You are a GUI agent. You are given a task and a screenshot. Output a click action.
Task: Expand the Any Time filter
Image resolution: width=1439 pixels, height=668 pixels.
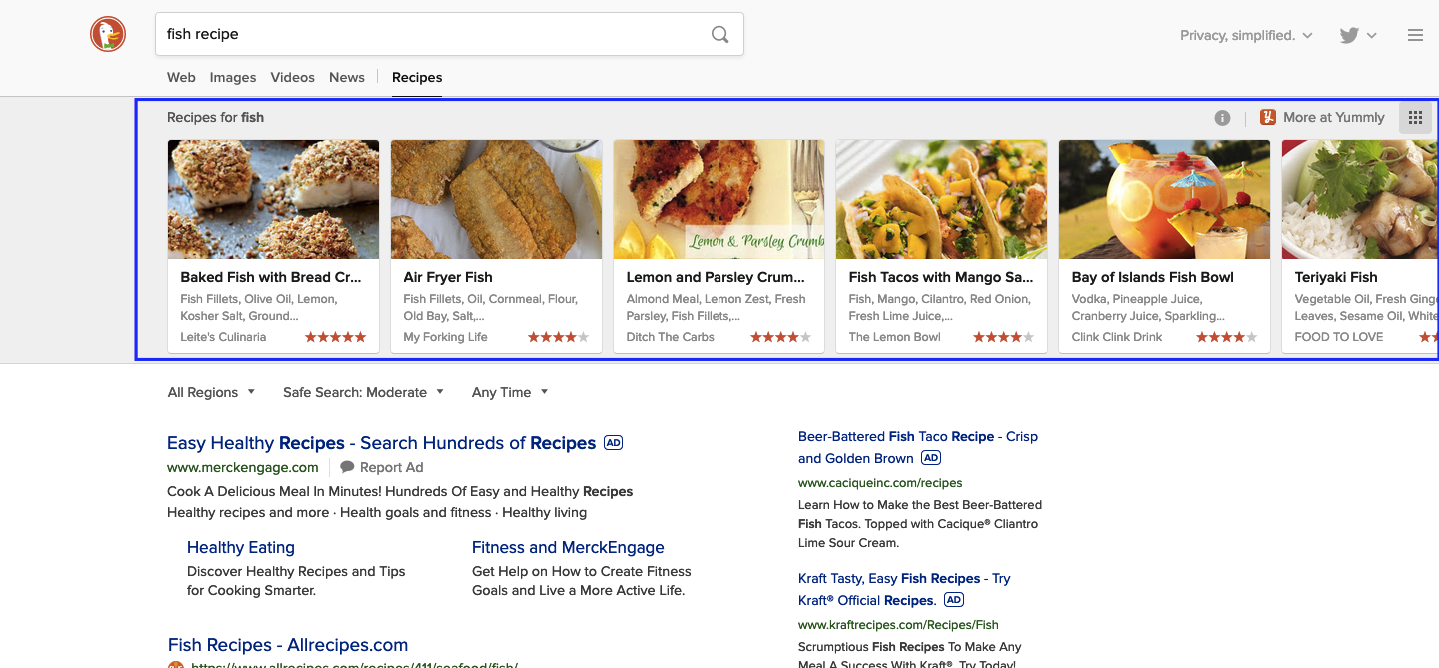(x=509, y=392)
